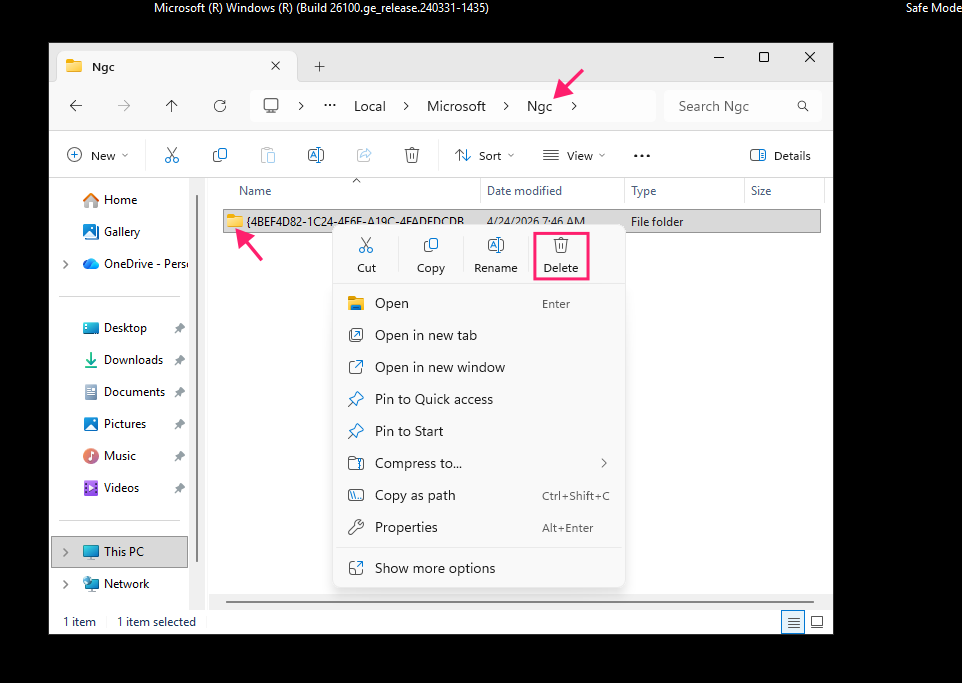Click the Rename icon in the toolbar
This screenshot has width=962, height=683.
pyautogui.click(x=315, y=155)
